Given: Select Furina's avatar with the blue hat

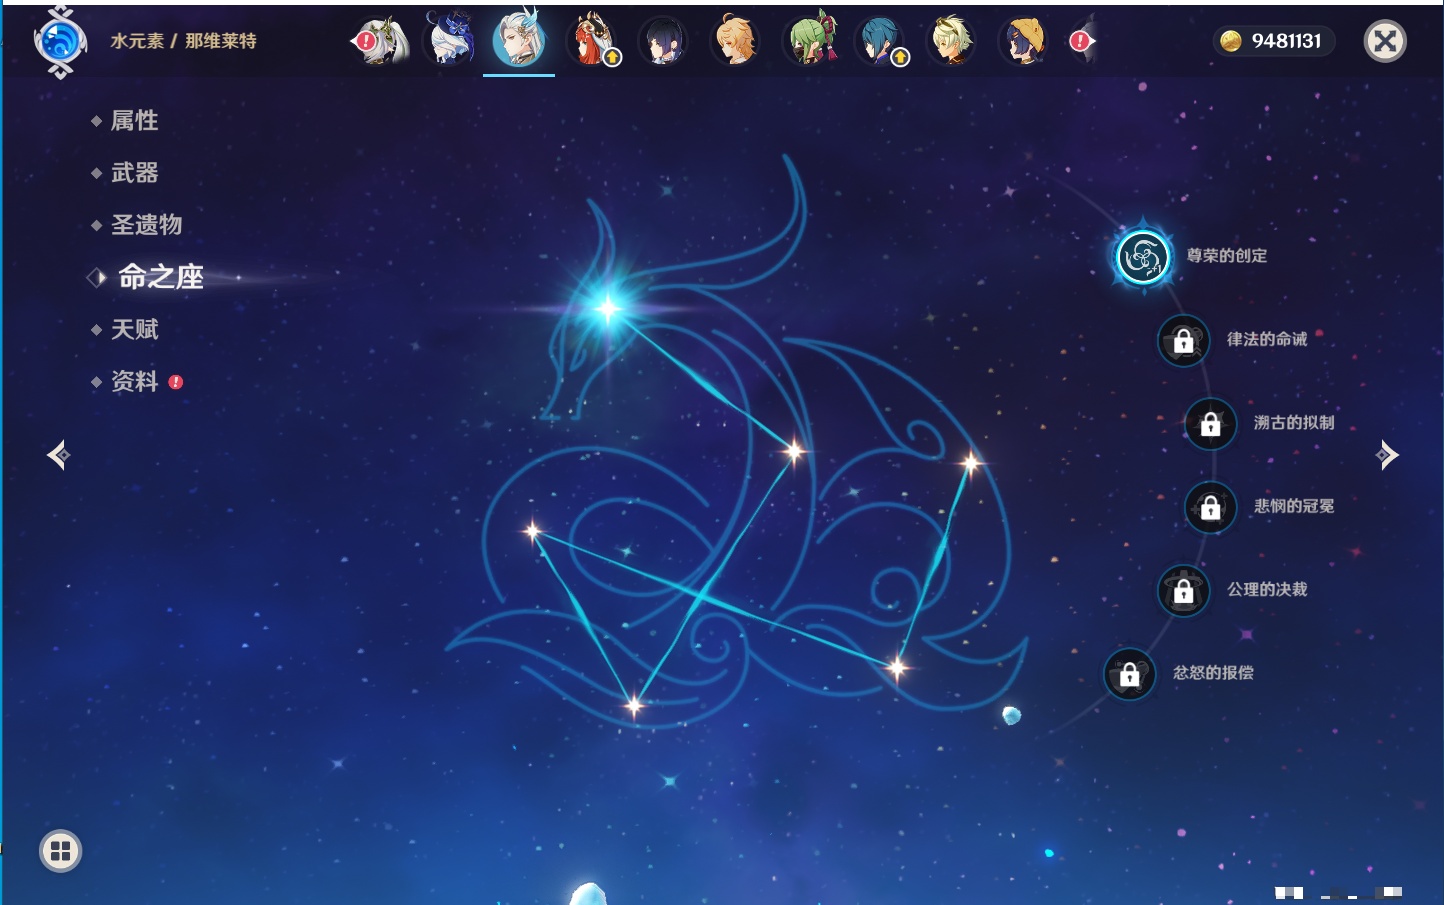Looking at the screenshot, I should coord(449,40).
